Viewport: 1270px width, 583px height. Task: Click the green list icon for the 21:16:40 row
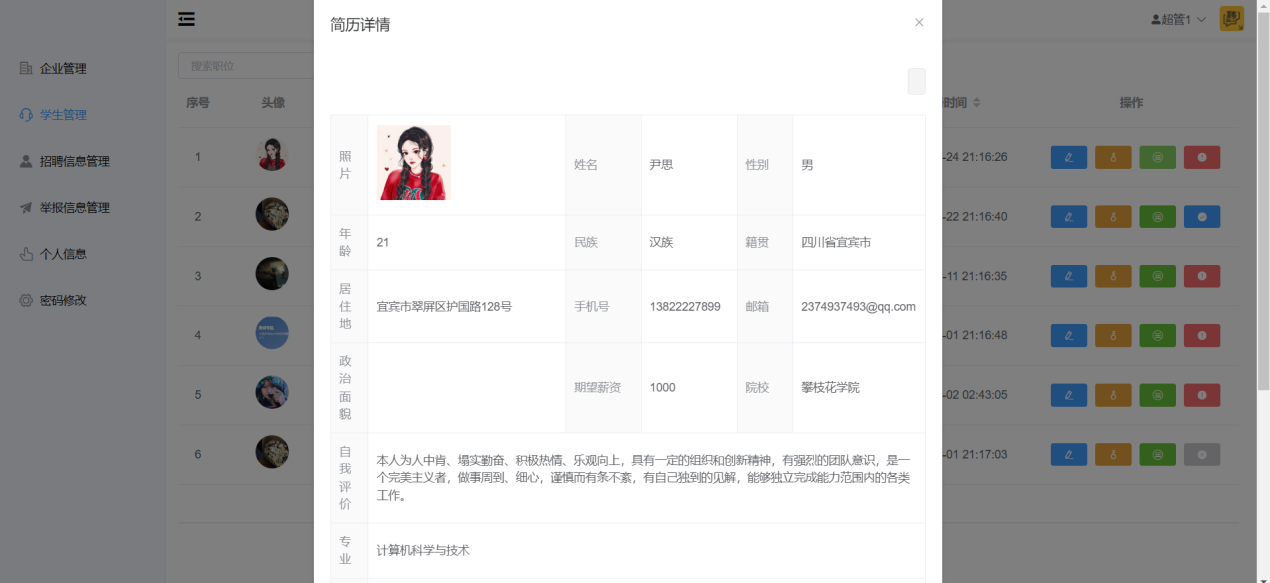[x=1157, y=216]
